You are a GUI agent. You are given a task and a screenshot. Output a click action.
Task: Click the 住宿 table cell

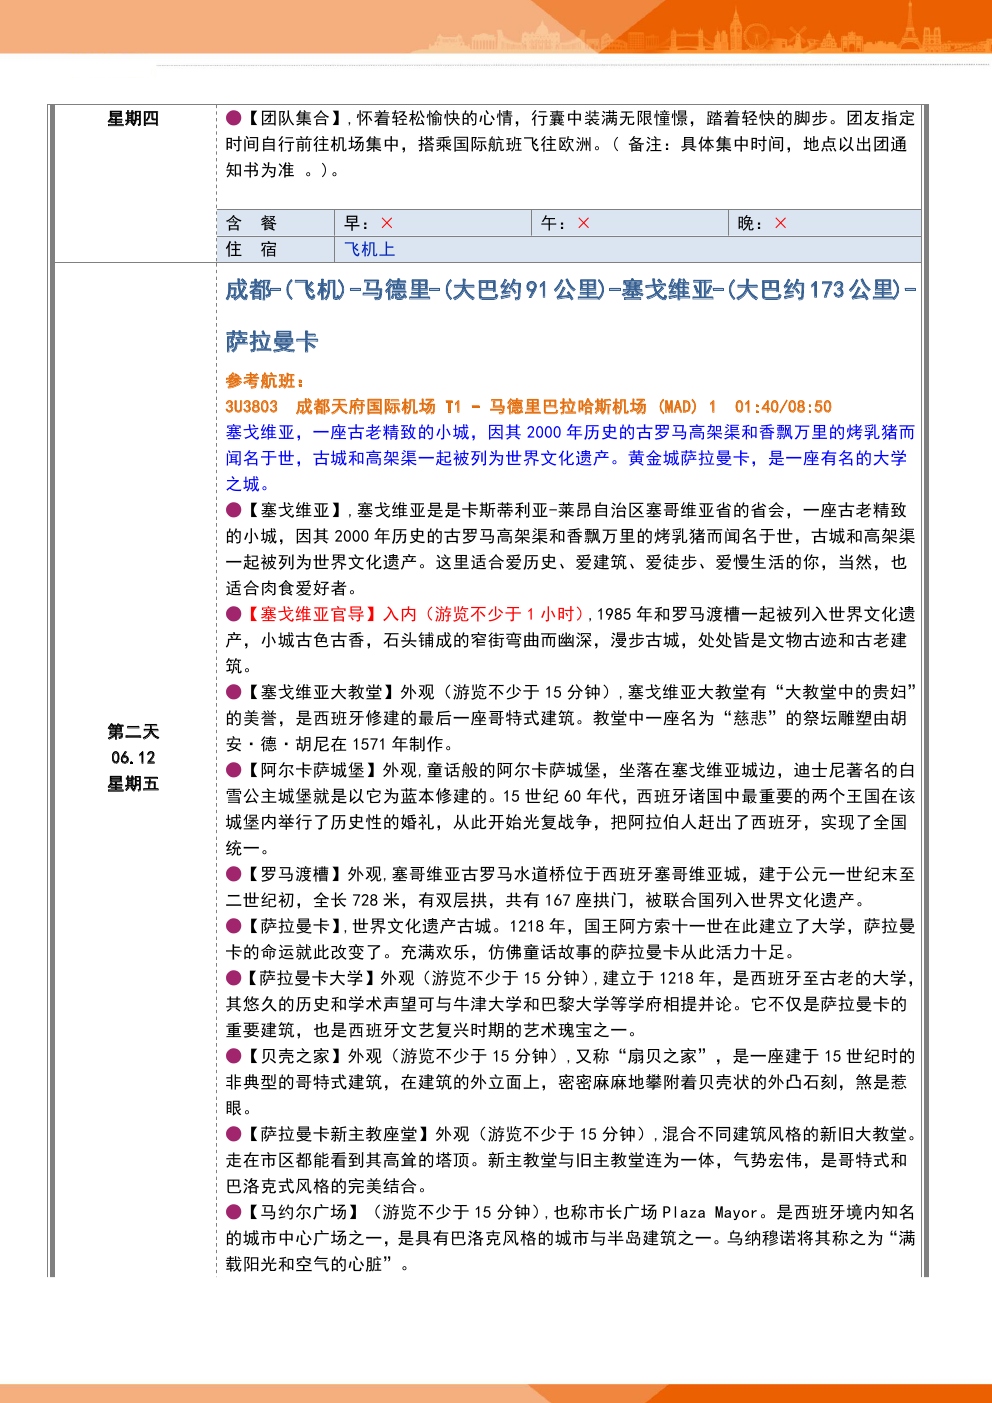pos(251,249)
